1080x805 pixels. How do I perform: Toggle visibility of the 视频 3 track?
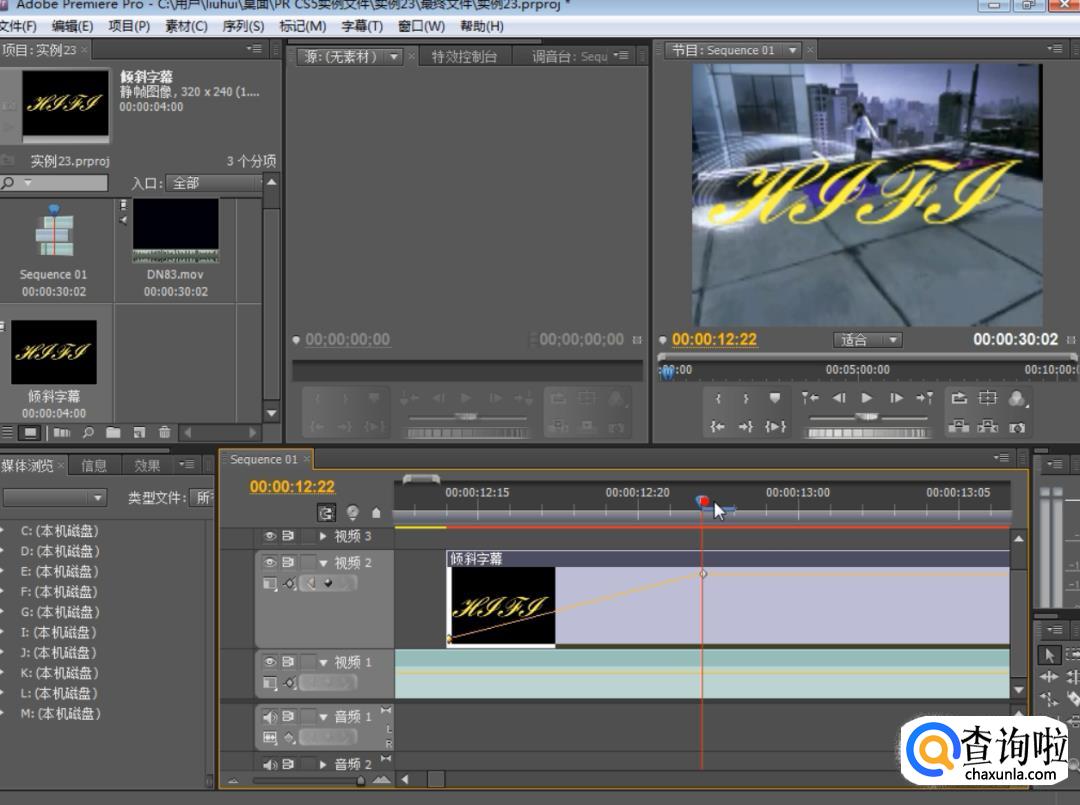(x=270, y=536)
